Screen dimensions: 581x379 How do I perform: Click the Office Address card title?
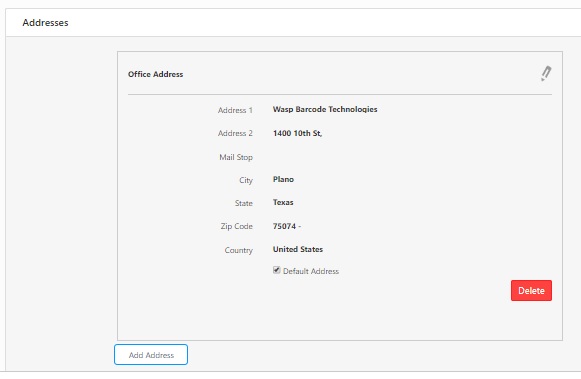(155, 74)
